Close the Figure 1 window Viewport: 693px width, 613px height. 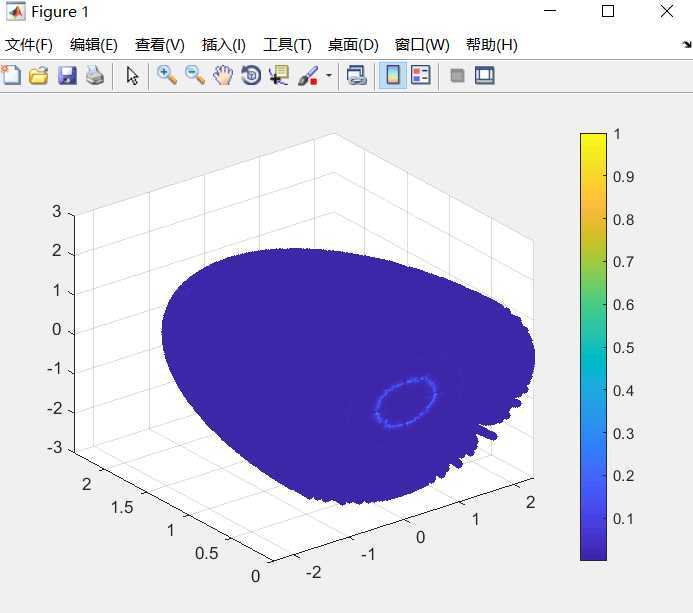666,11
